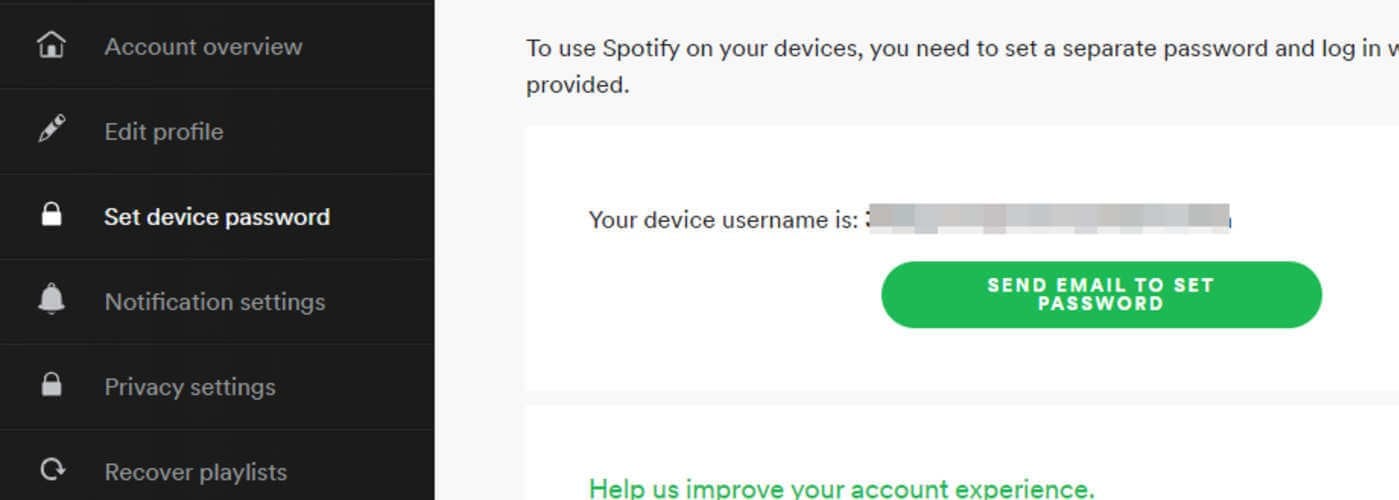Open the Notification settings text entry
Screen dimensions: 1399x500
point(215,302)
